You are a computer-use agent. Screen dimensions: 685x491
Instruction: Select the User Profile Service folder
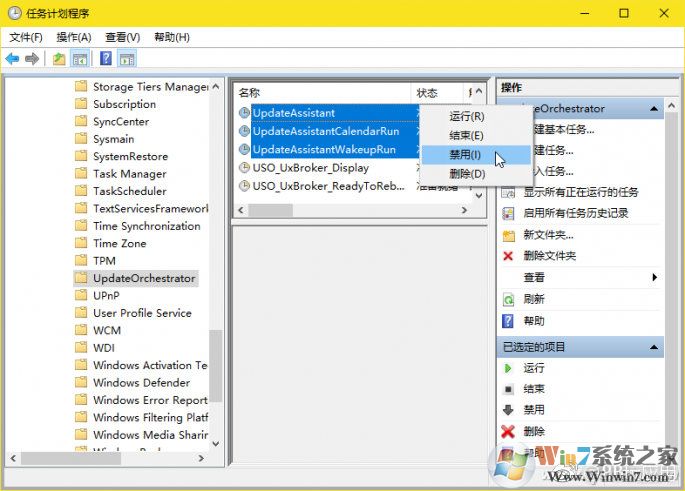click(142, 313)
